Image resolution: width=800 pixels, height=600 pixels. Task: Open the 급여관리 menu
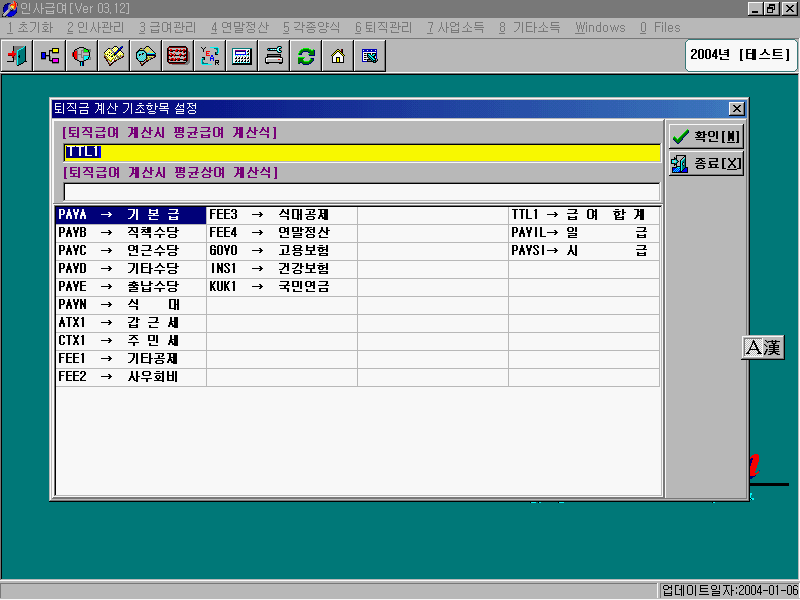[x=167, y=27]
